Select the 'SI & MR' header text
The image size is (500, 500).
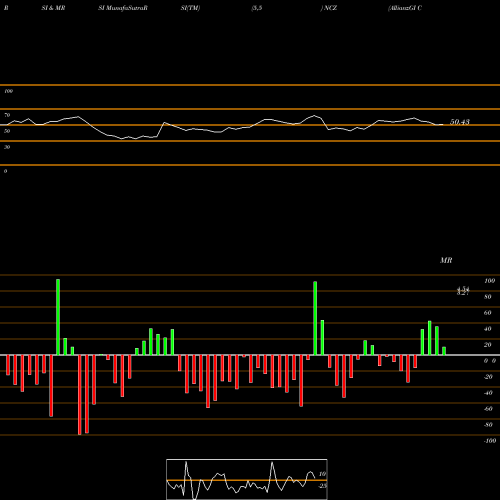pyautogui.click(x=53, y=8)
